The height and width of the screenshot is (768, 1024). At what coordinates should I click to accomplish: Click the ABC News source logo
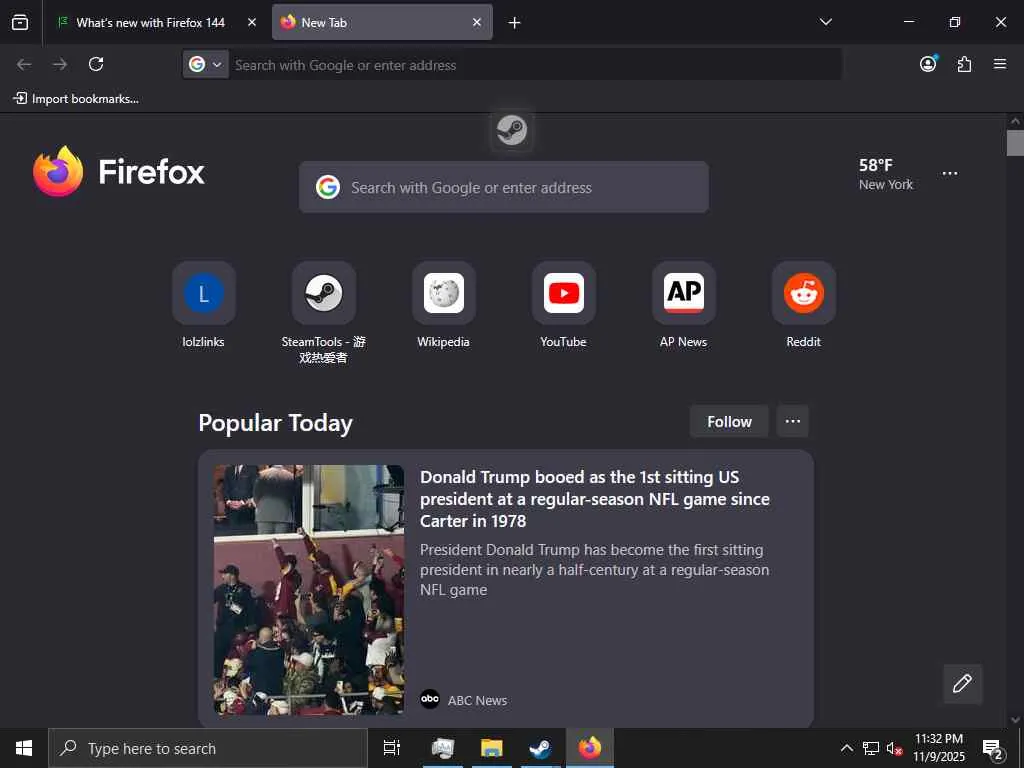430,699
